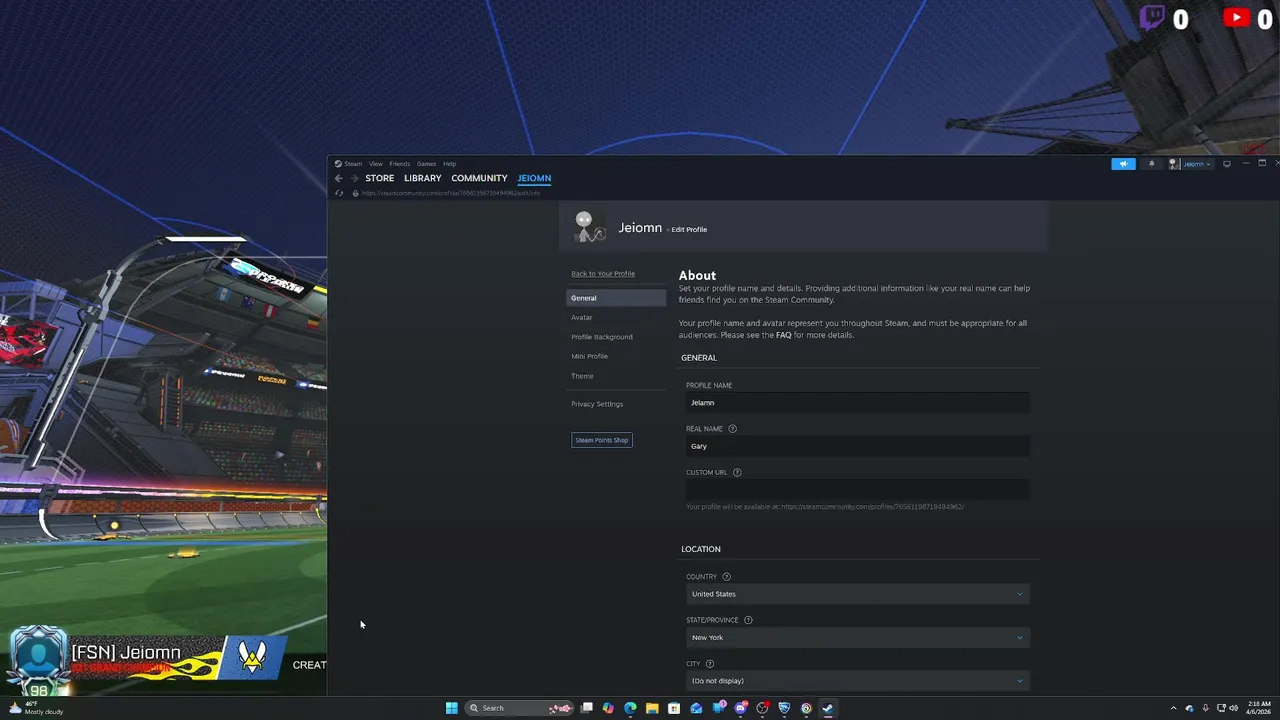Screen dimensions: 1280x720
Task: Select the JEIOMN profile tab
Action: (x=534, y=178)
